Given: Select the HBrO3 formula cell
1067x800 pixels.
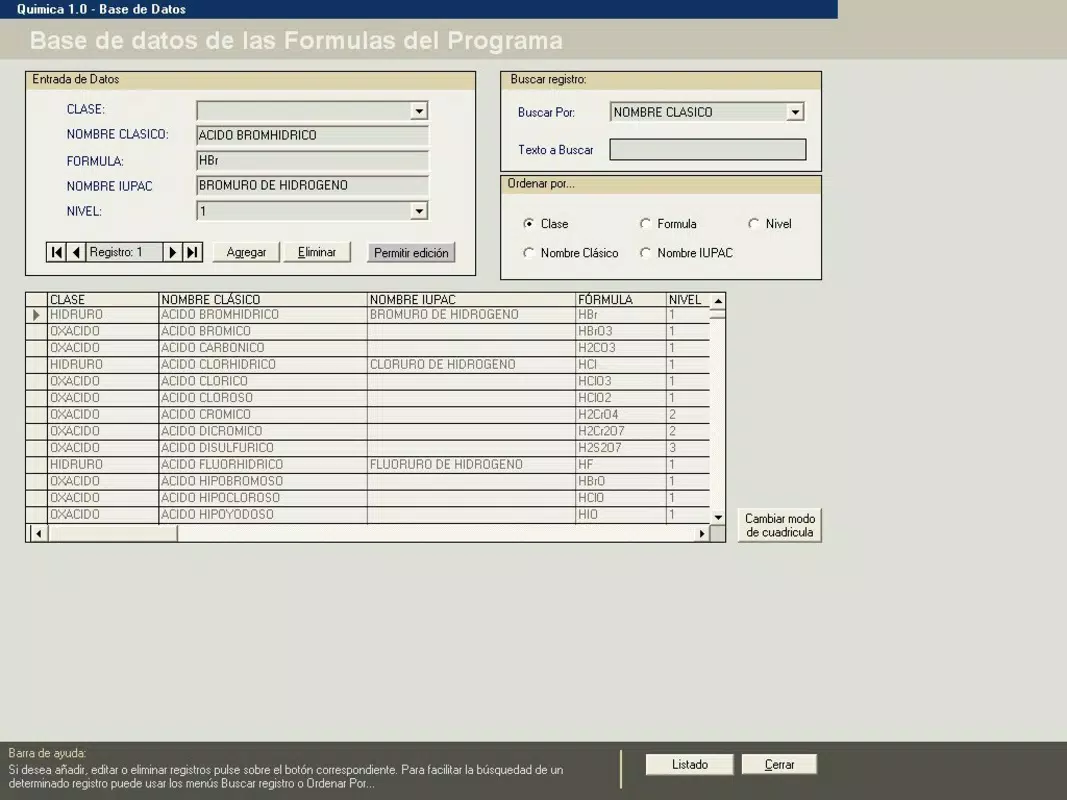Looking at the screenshot, I should pyautogui.click(x=621, y=331).
